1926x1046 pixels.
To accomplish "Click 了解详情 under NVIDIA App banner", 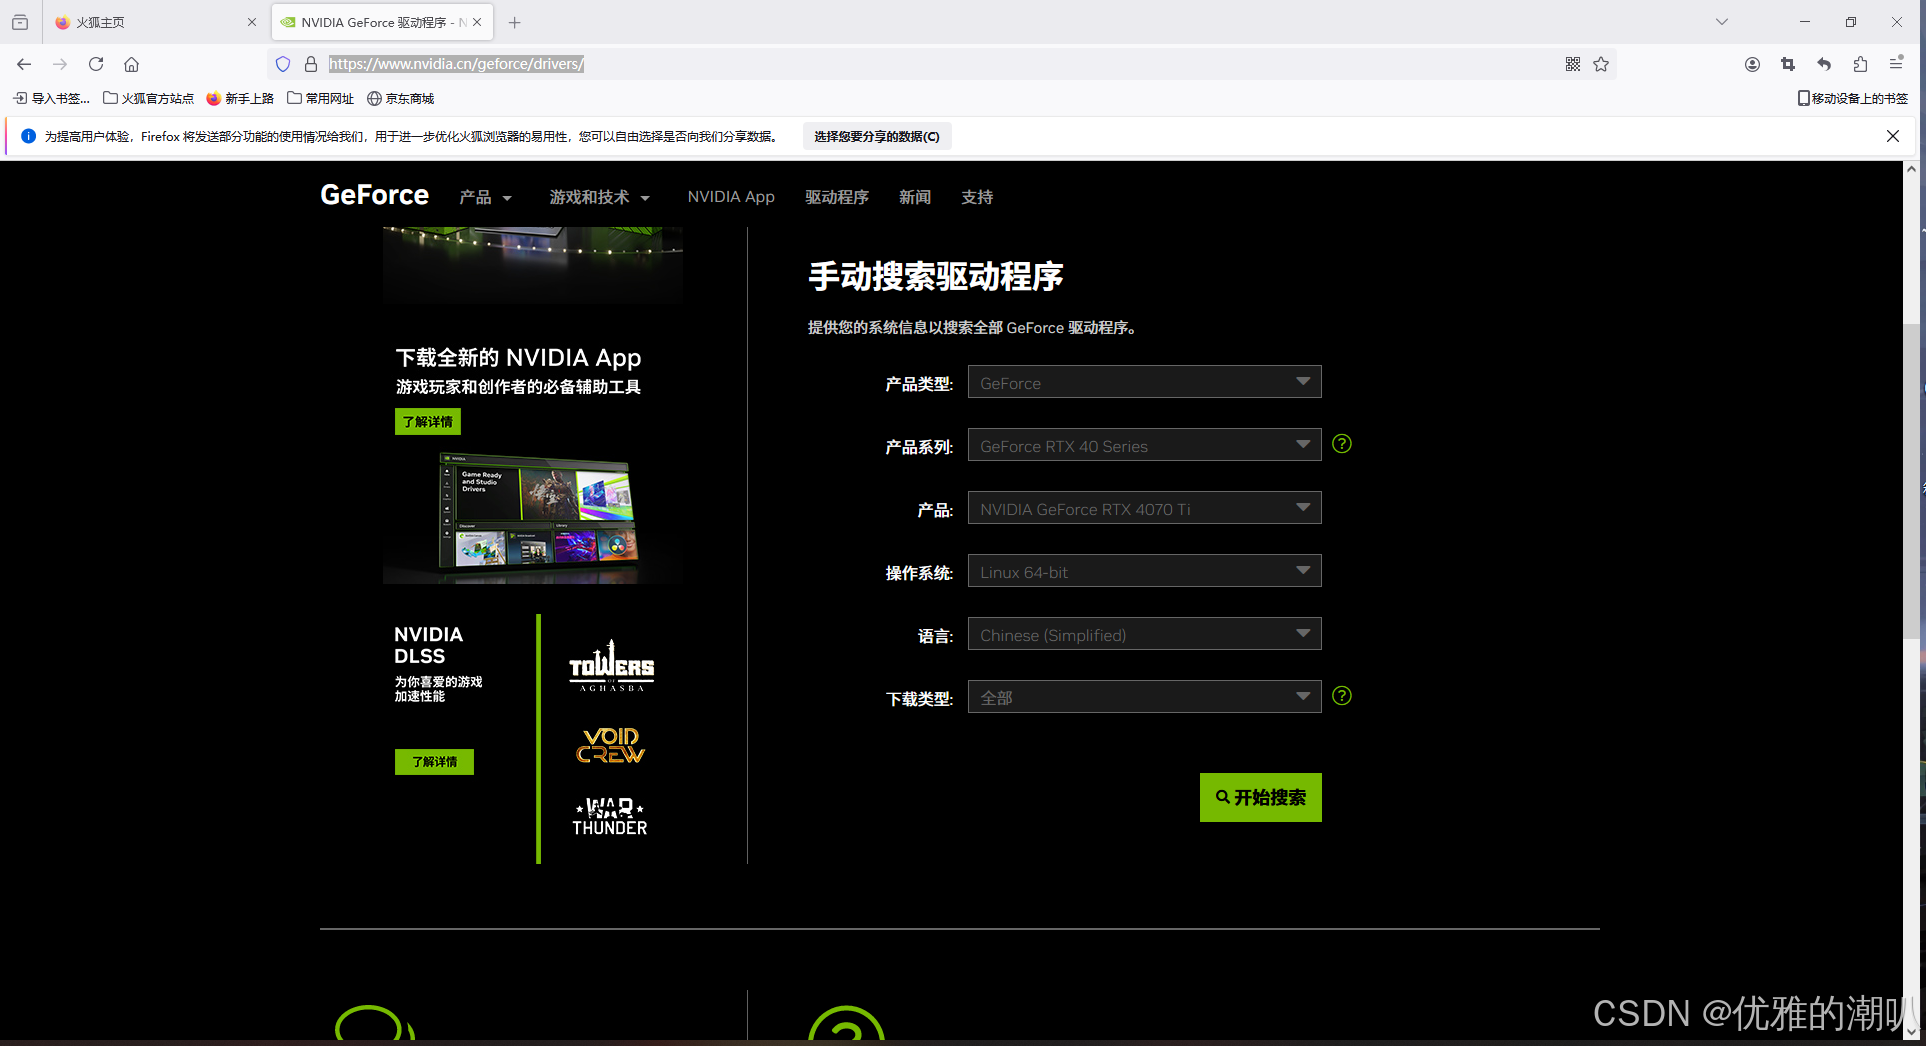I will tap(428, 422).
